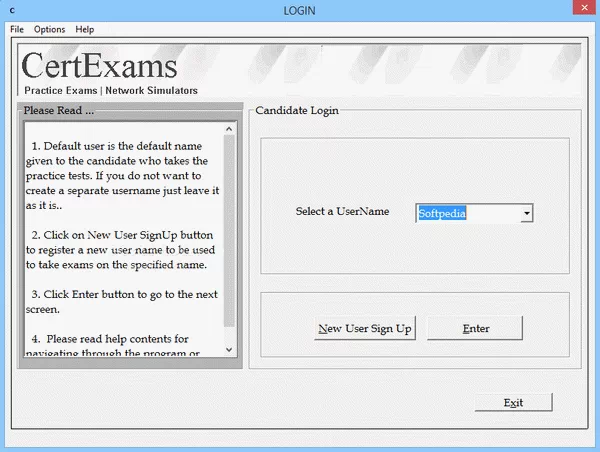
Task: Open the File menu
Action: tap(17, 29)
